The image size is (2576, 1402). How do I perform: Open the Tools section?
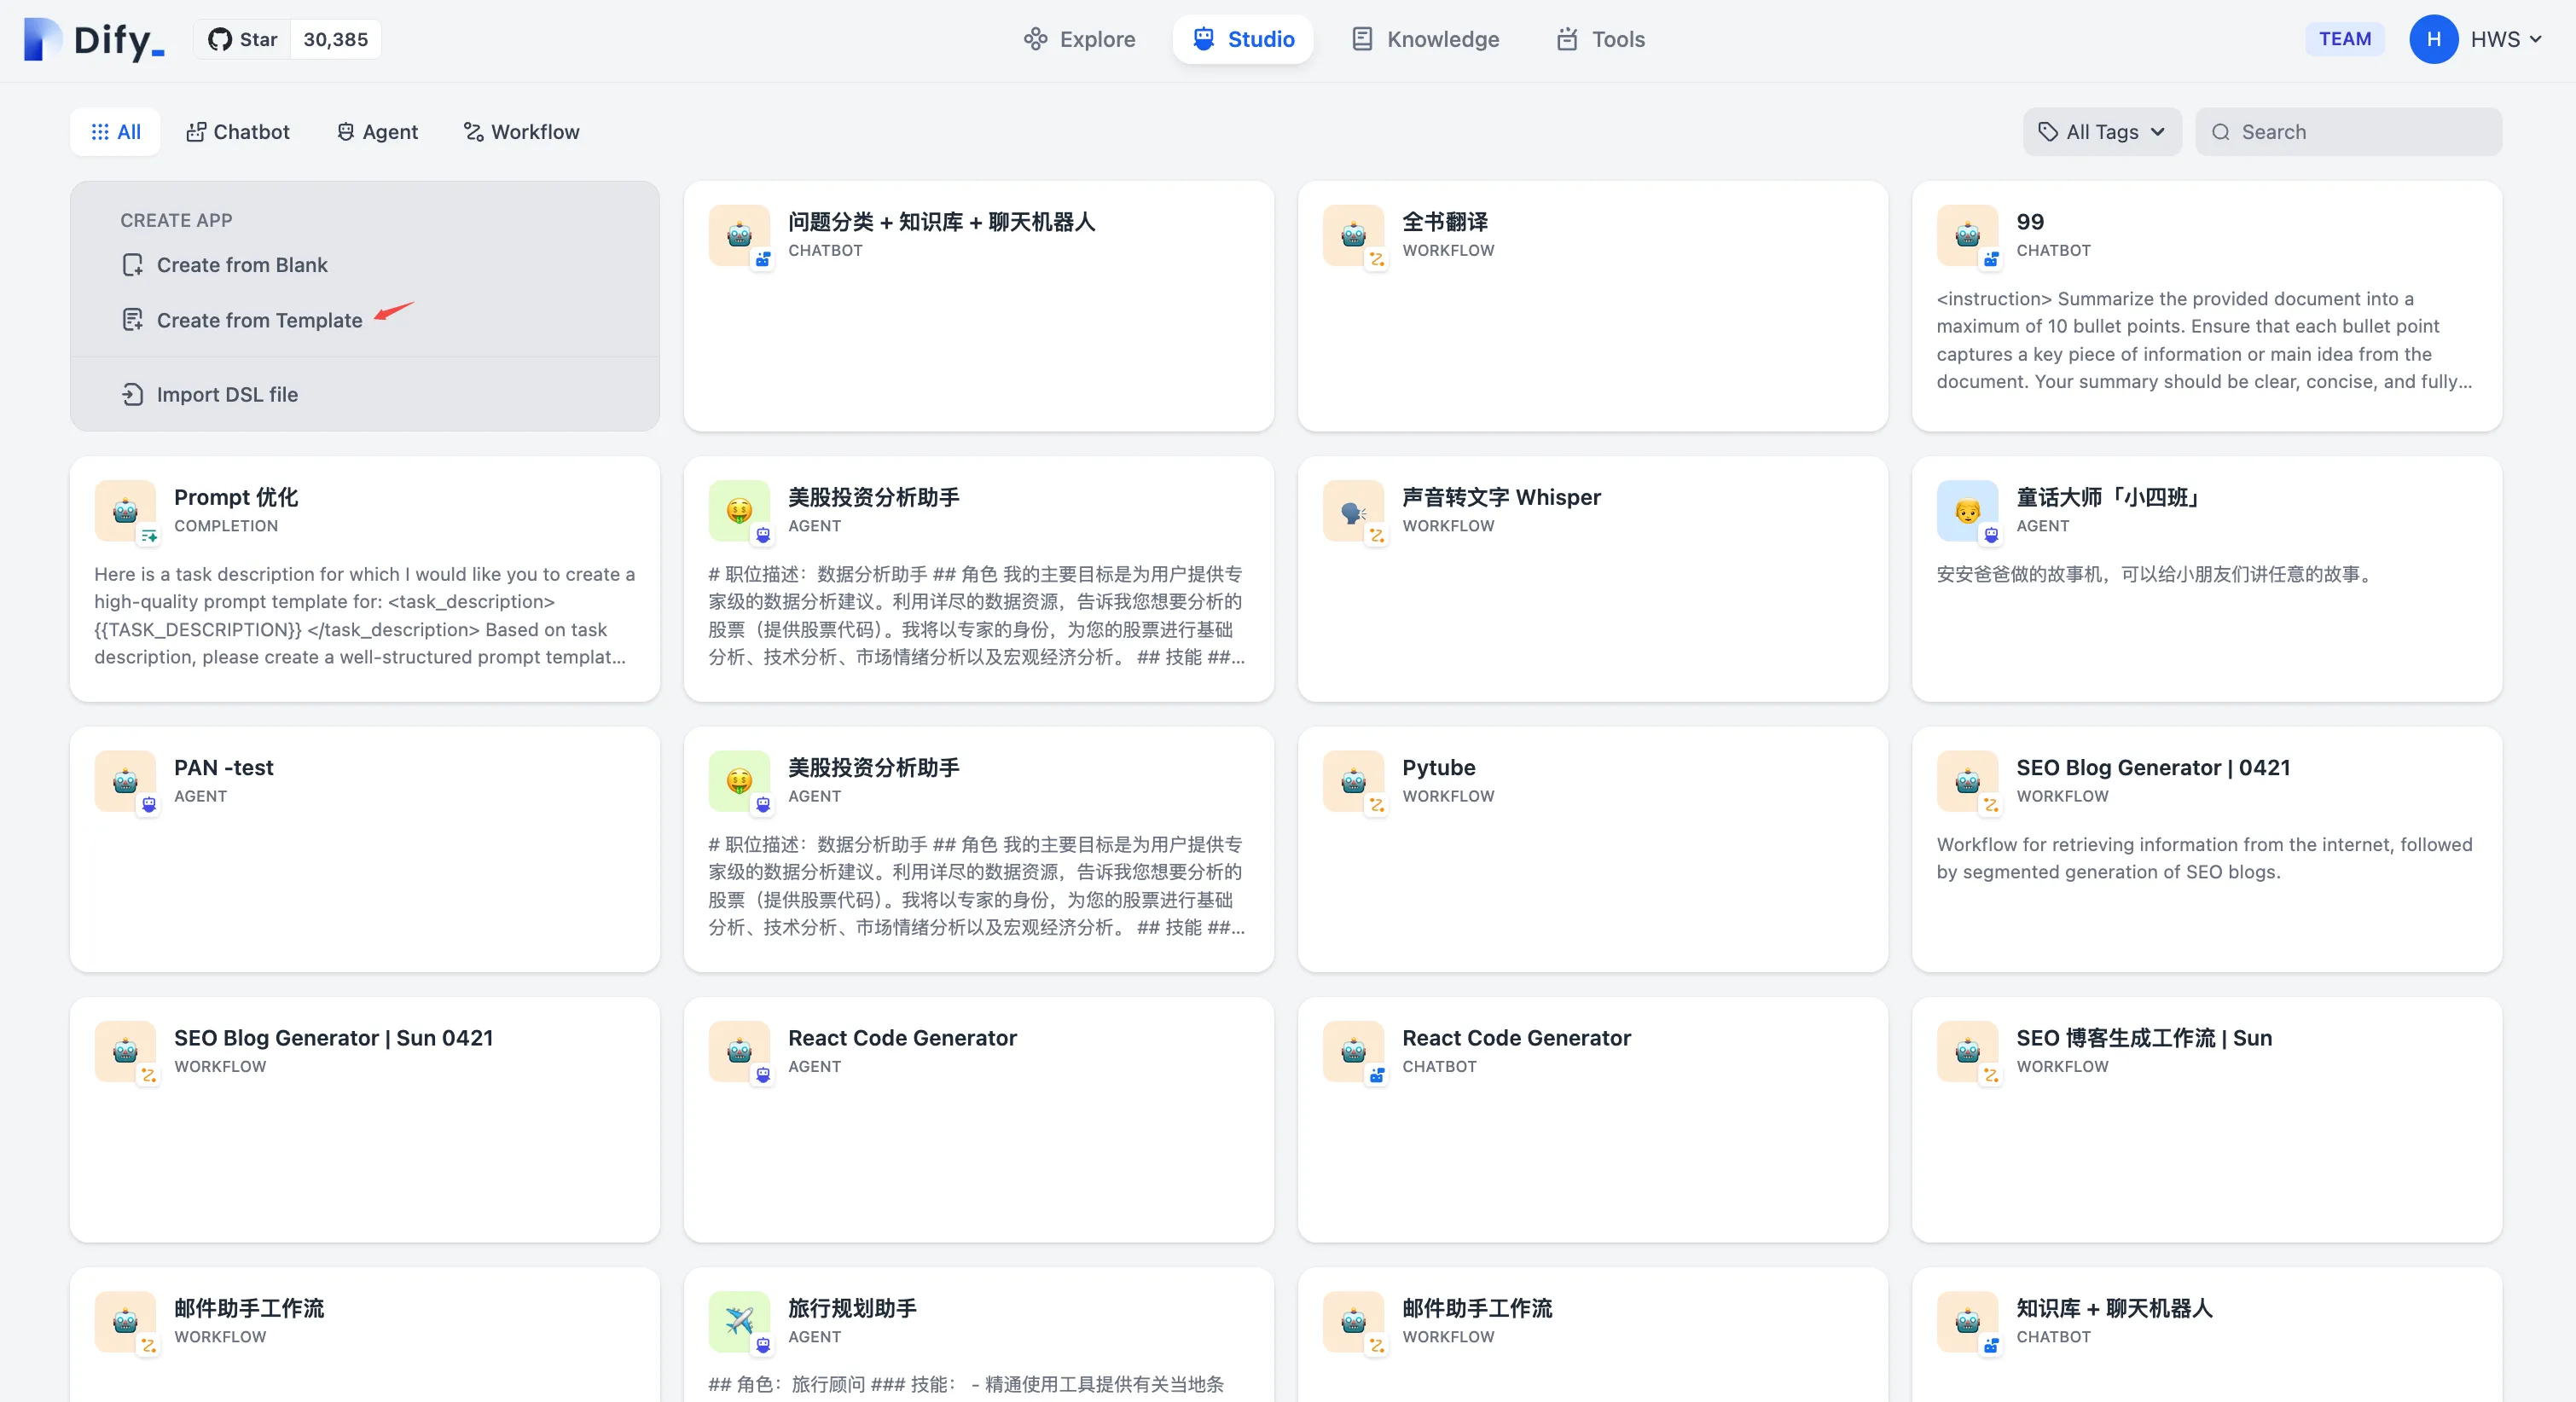click(x=1600, y=39)
